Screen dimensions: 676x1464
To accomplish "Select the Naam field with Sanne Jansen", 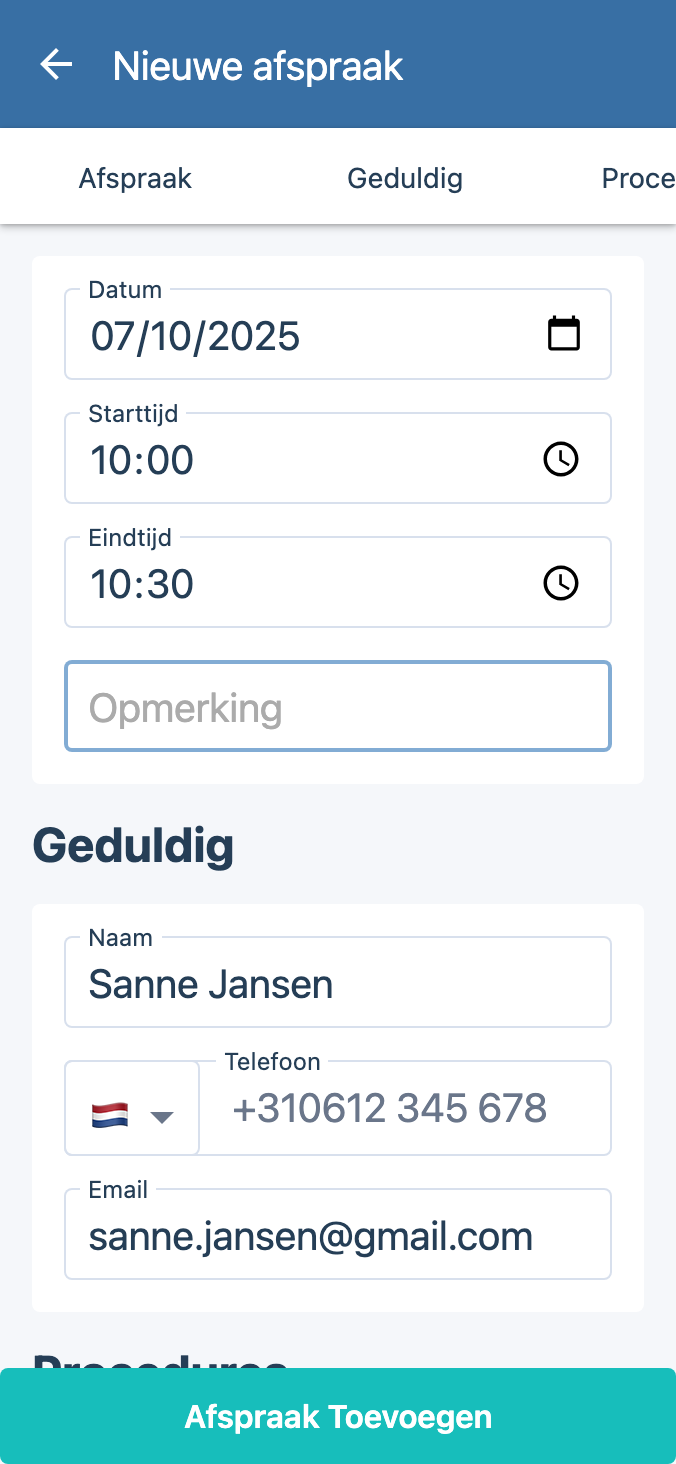I will click(x=337, y=984).
